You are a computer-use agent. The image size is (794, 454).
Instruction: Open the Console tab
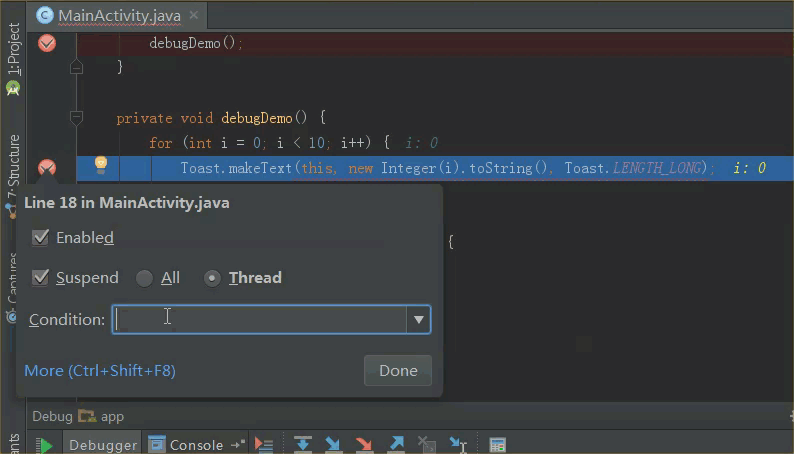point(196,445)
